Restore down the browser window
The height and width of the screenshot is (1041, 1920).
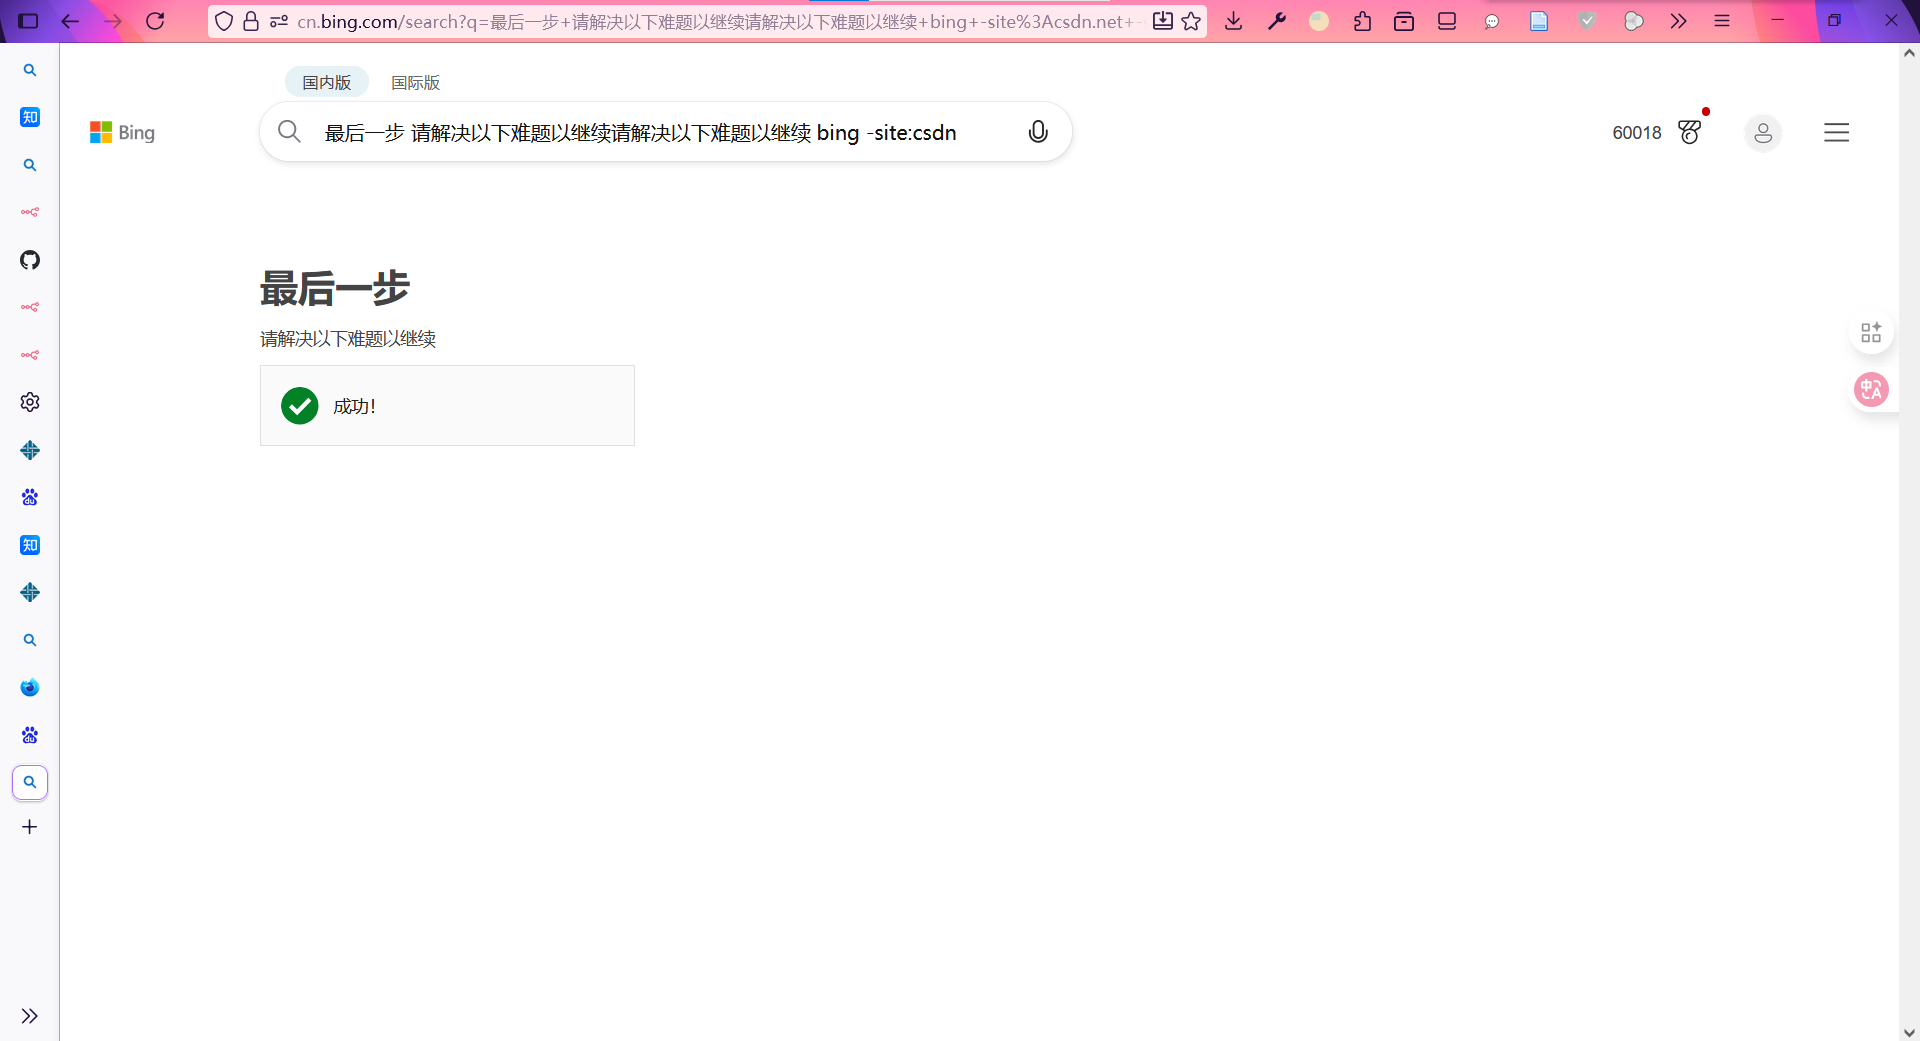click(1834, 20)
